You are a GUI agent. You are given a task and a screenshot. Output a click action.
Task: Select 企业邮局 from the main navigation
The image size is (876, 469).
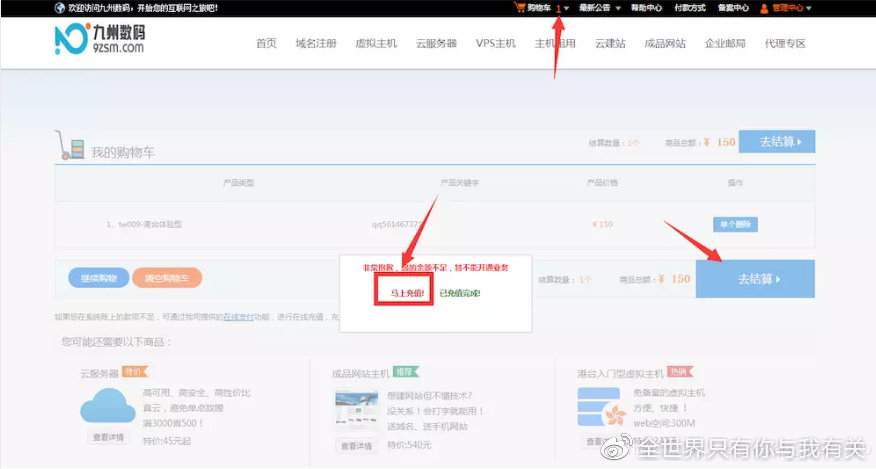coord(725,44)
